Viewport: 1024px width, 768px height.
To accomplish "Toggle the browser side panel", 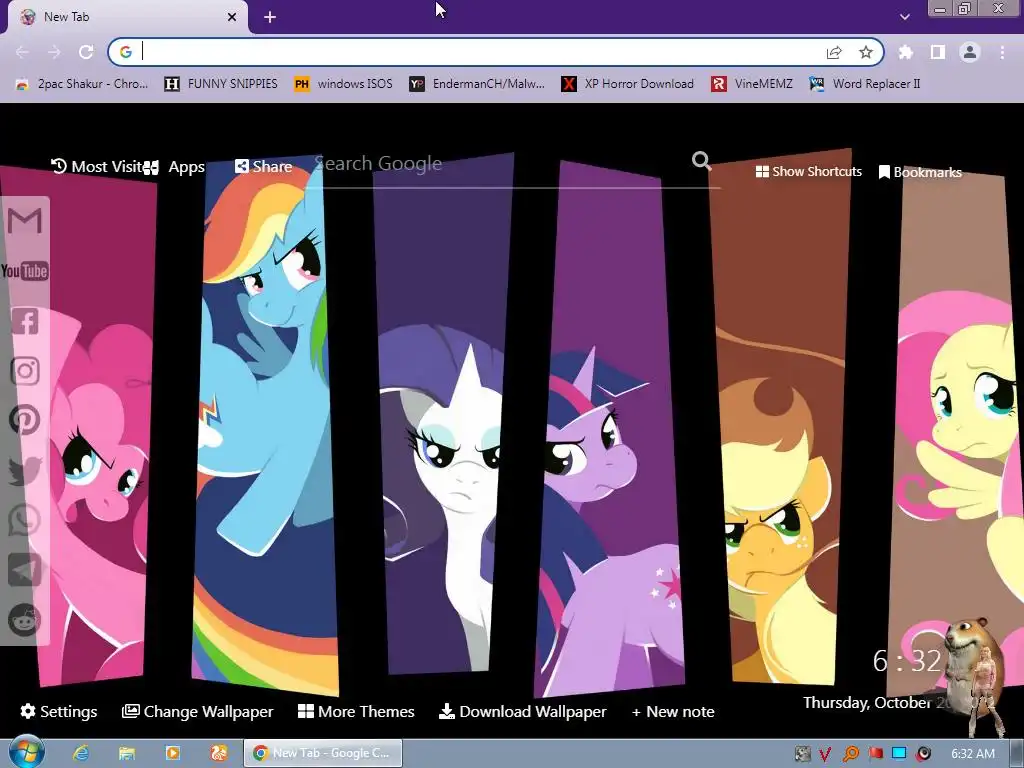I will pyautogui.click(x=938, y=52).
